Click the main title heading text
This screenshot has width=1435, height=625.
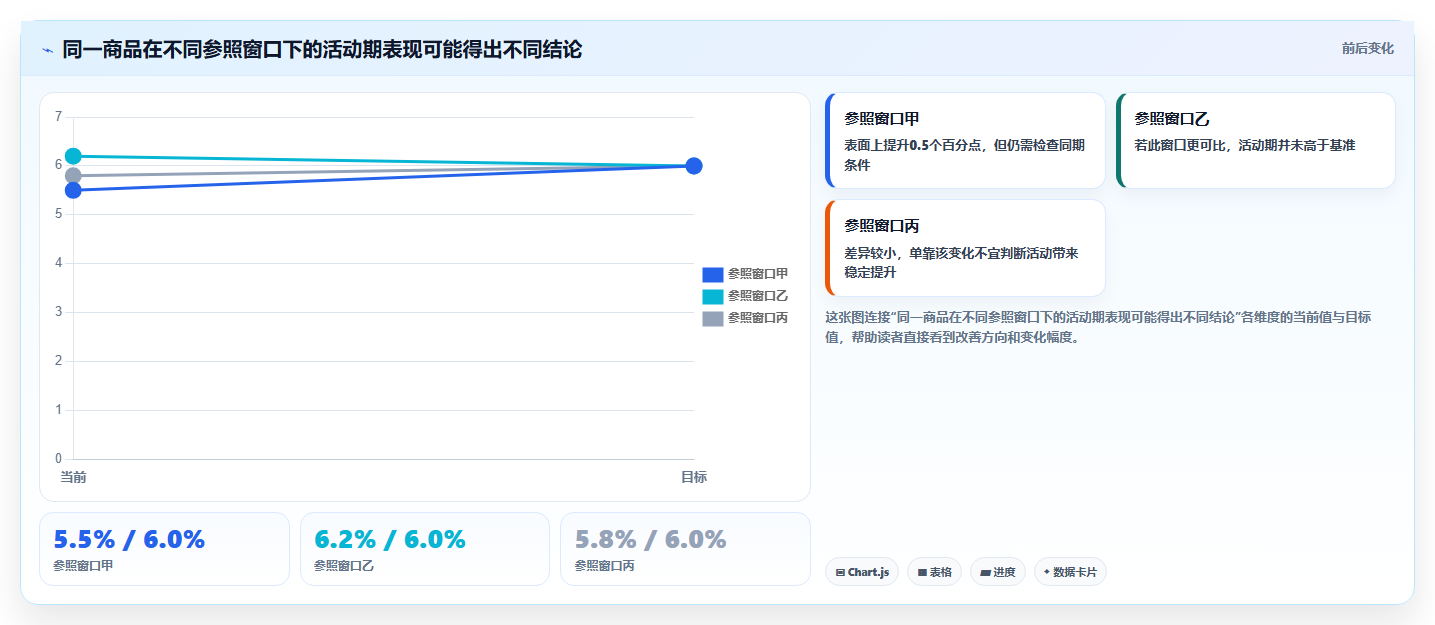pos(322,49)
